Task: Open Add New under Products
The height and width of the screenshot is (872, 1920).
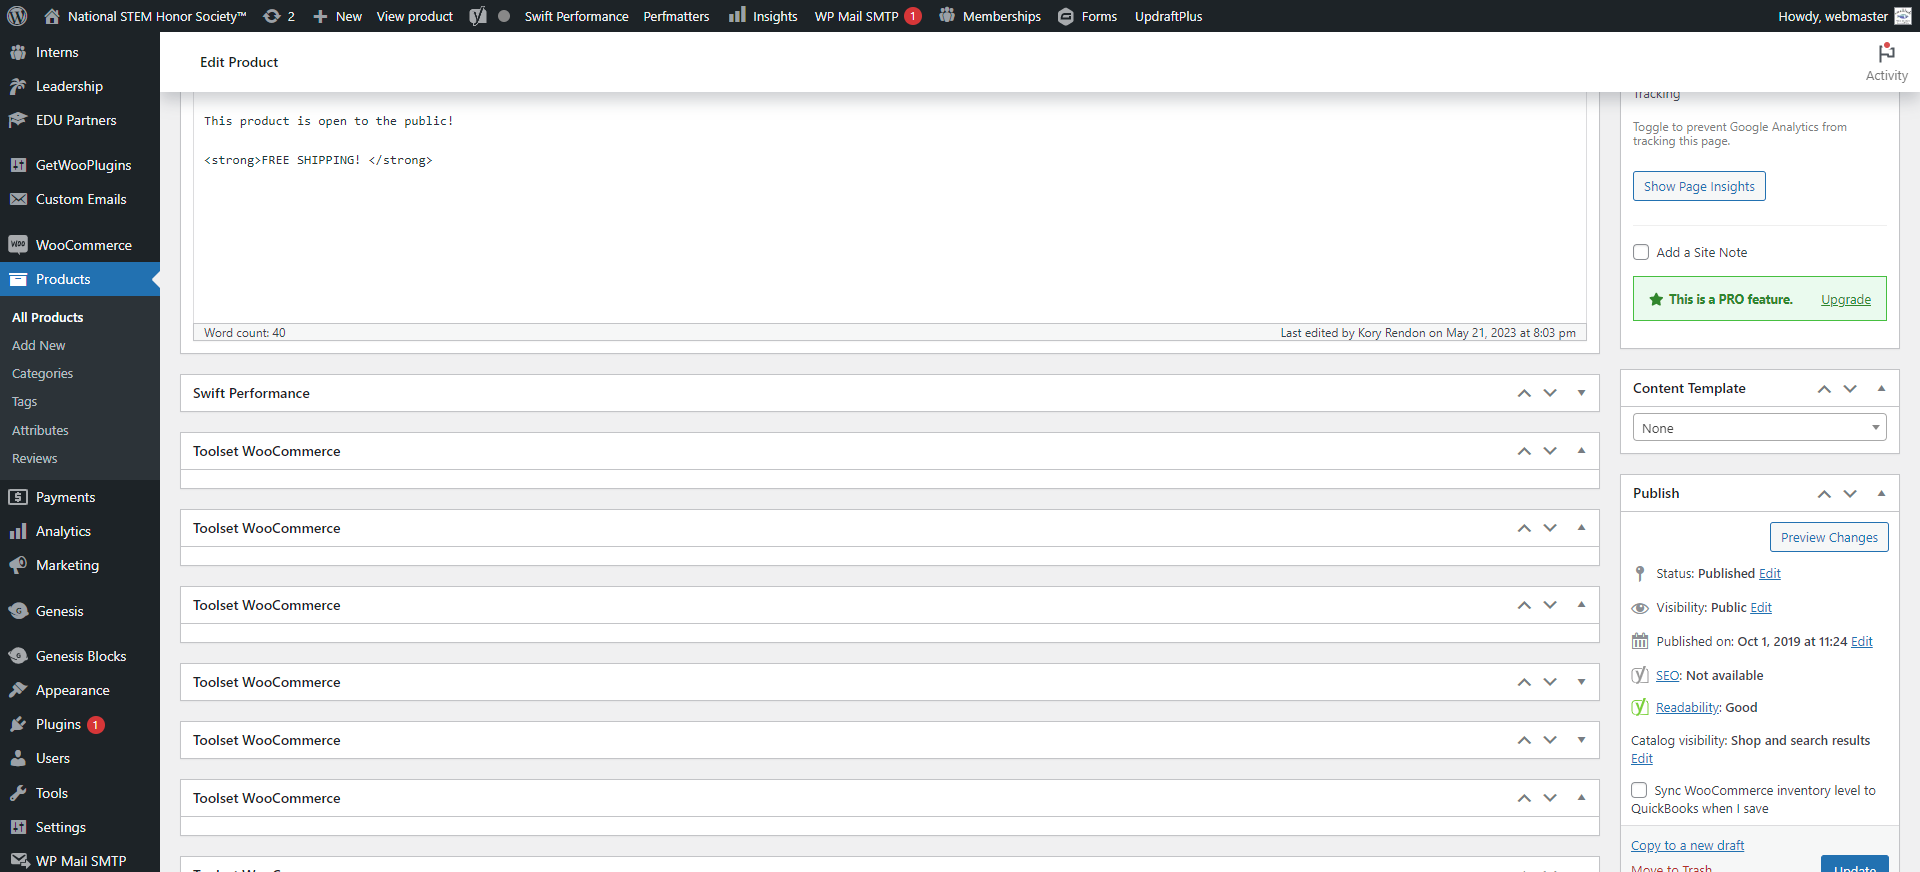Action: tap(38, 345)
